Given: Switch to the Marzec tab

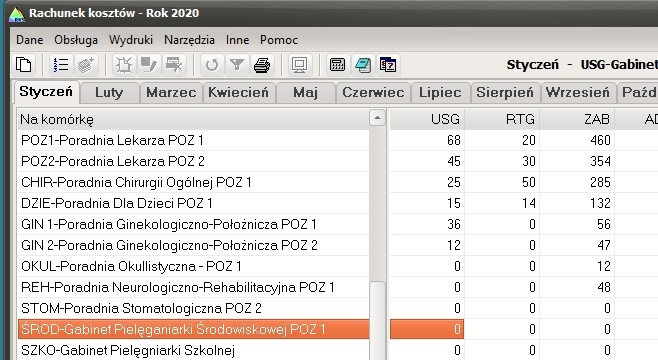Looking at the screenshot, I should pos(171,92).
